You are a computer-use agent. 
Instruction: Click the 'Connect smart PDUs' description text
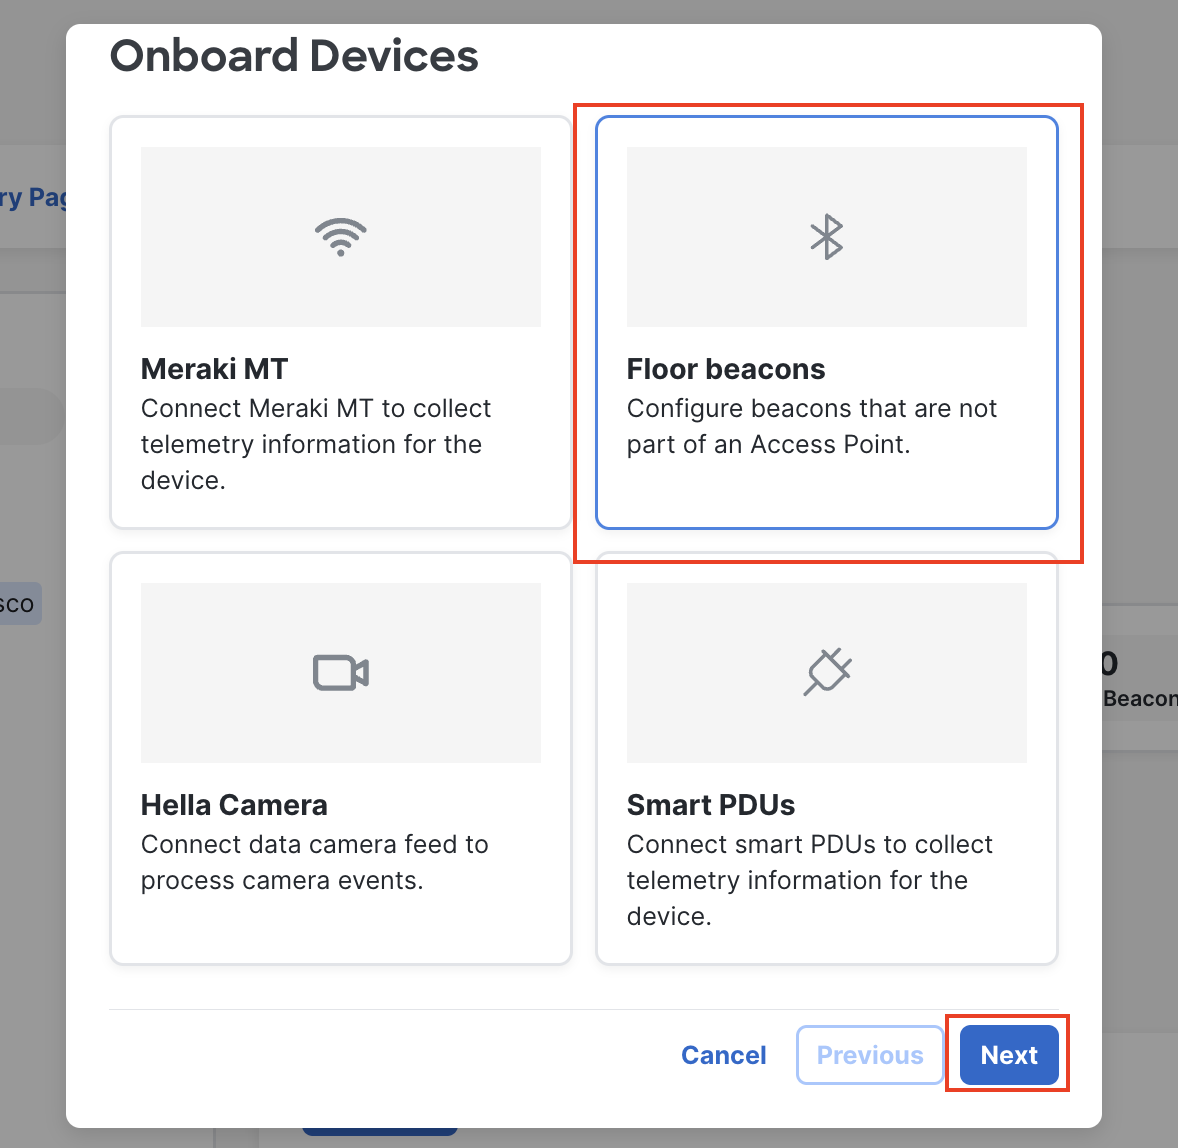point(809,880)
